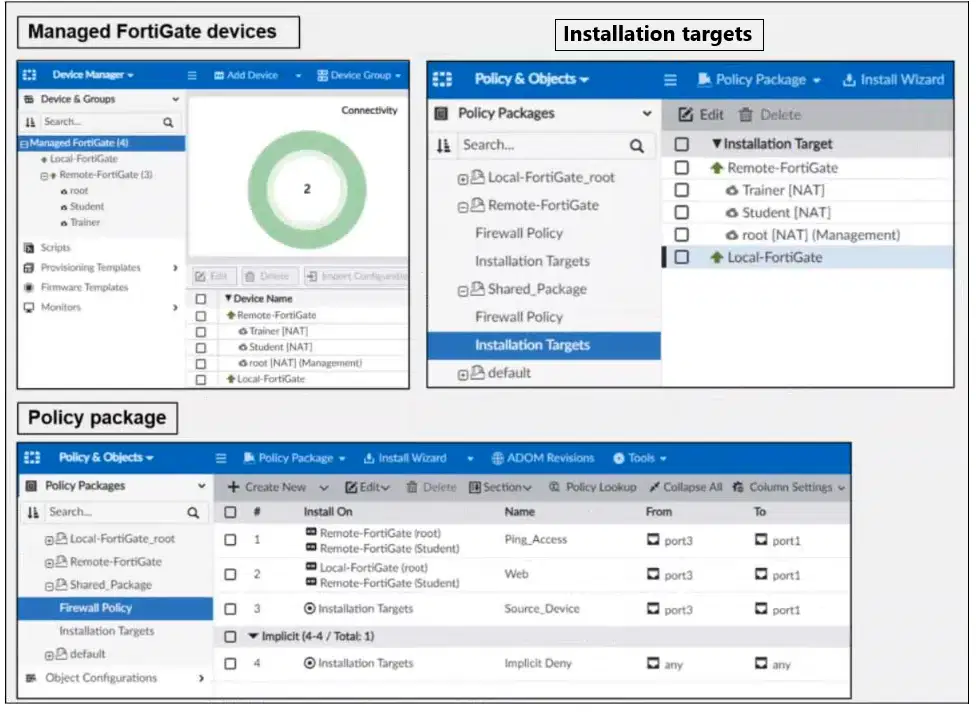
Task: Click Policy Lookup icon
Action: click(x=554, y=487)
